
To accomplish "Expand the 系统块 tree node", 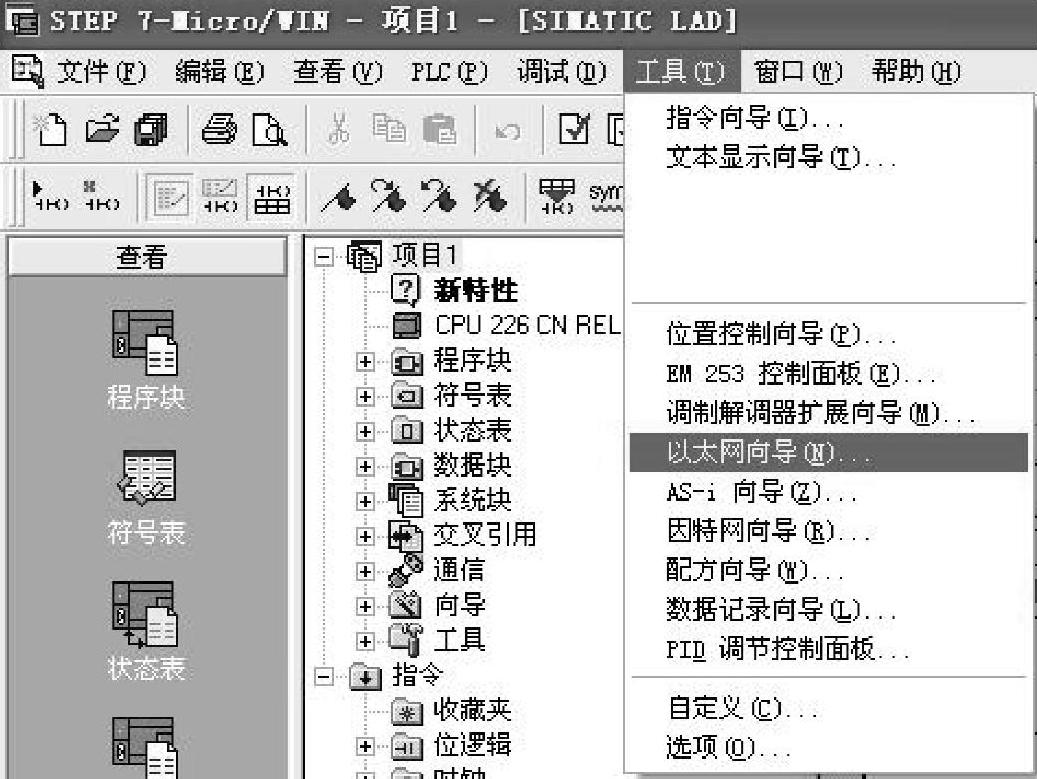I will coord(365,501).
